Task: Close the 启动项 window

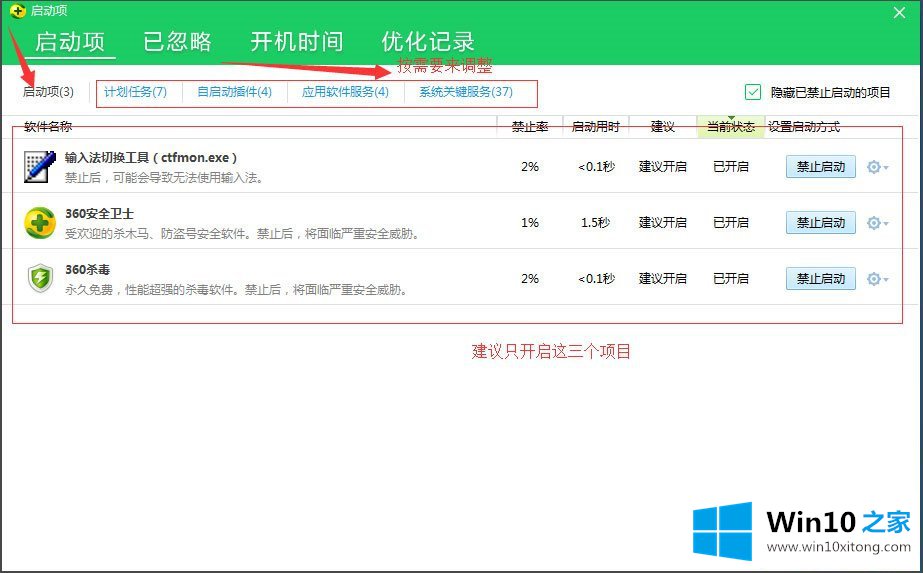Action: [899, 12]
